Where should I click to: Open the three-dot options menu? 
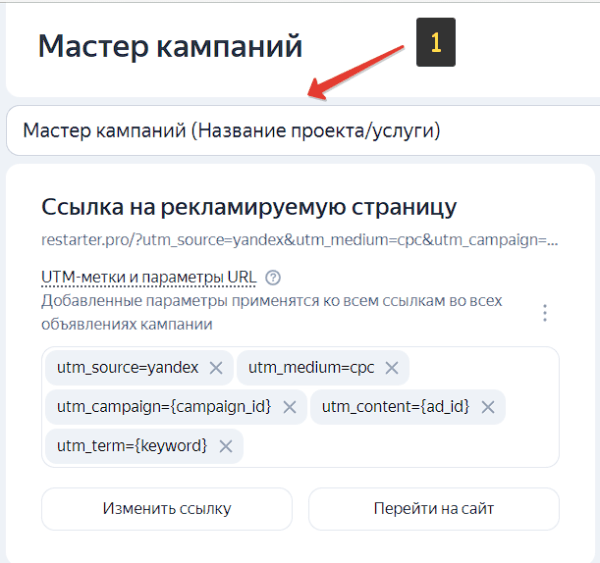pos(545,313)
